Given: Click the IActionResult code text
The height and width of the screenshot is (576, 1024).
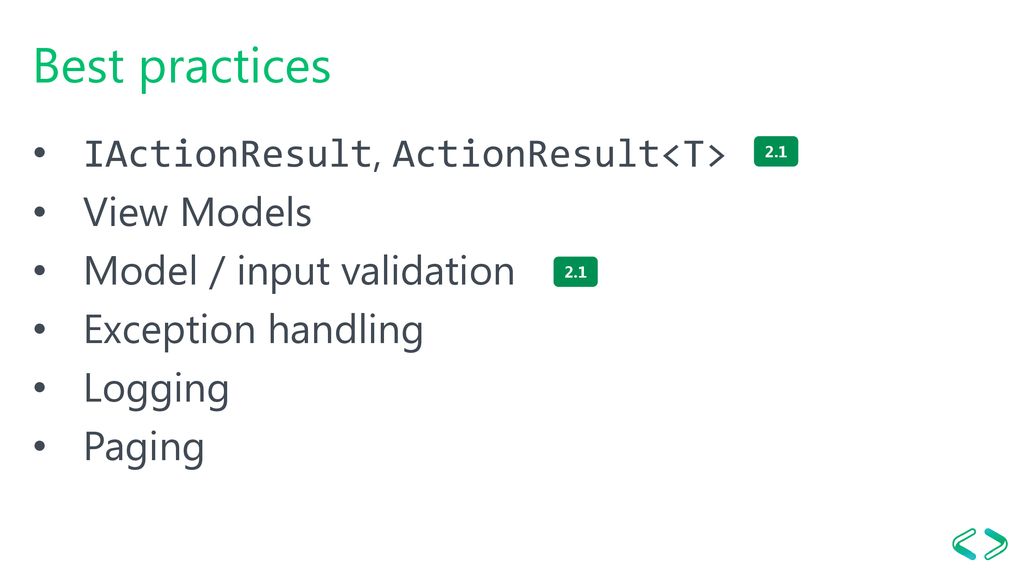Looking at the screenshot, I should coord(228,154).
